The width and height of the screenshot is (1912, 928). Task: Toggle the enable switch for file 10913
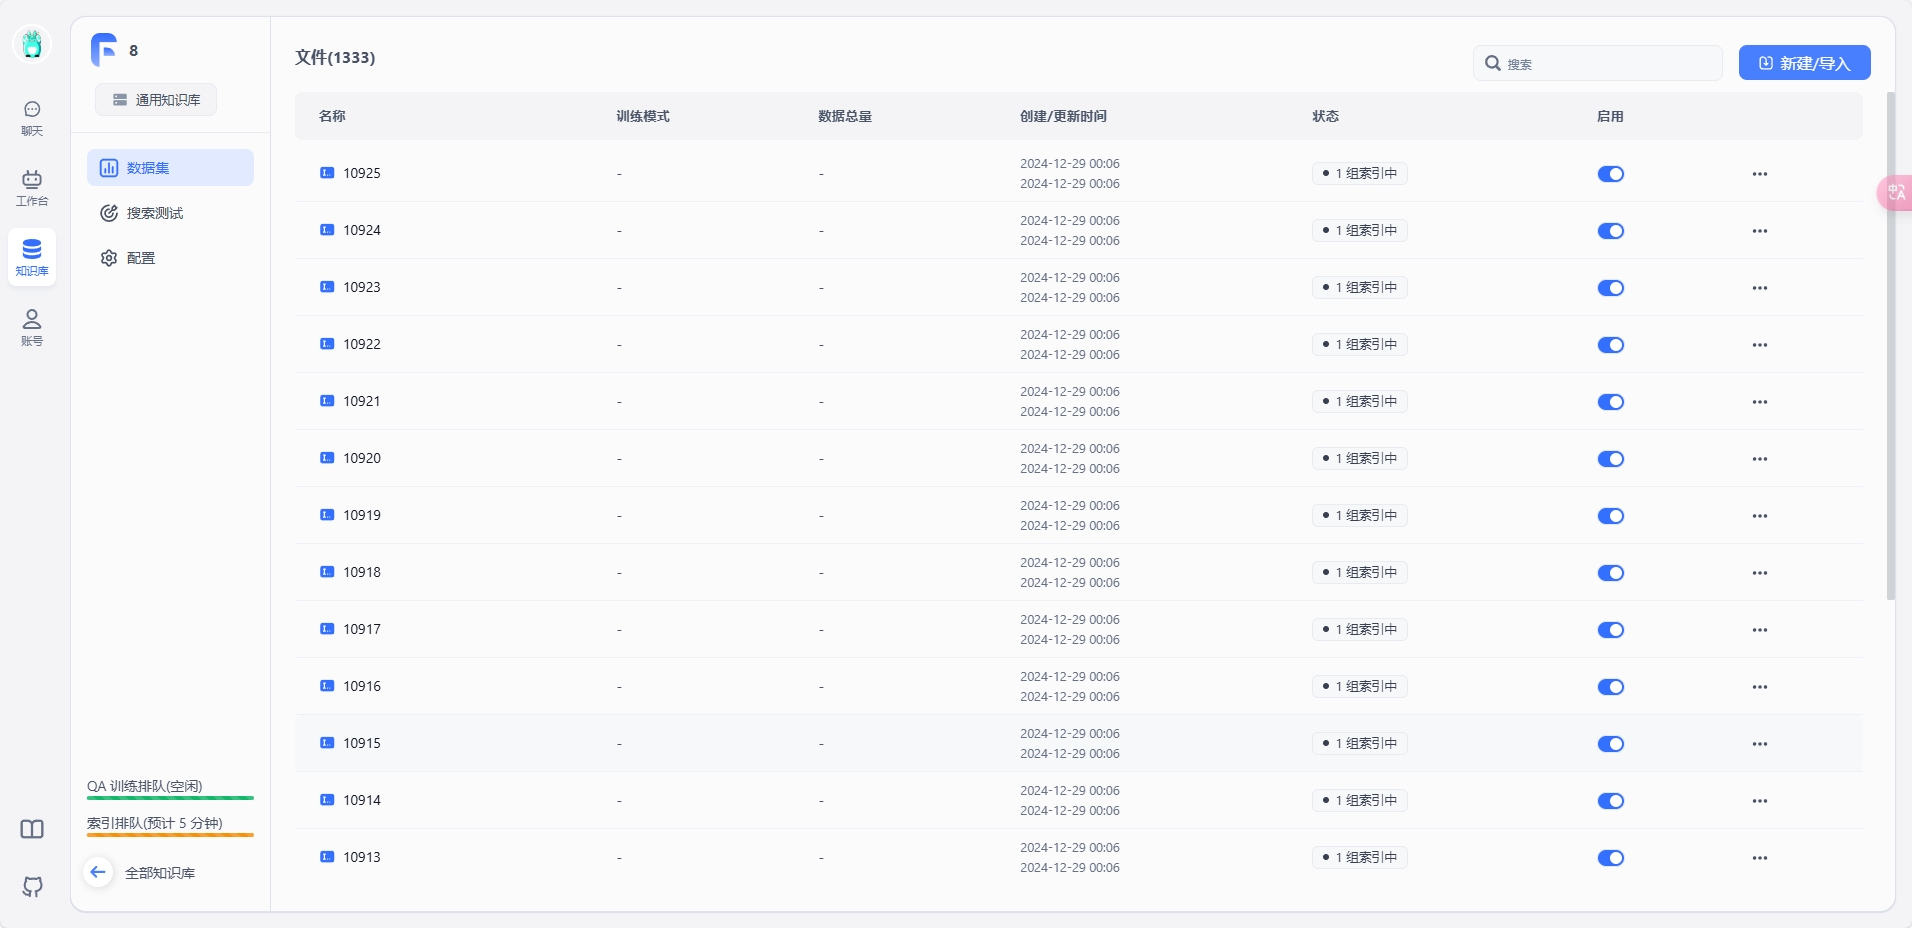tap(1610, 858)
